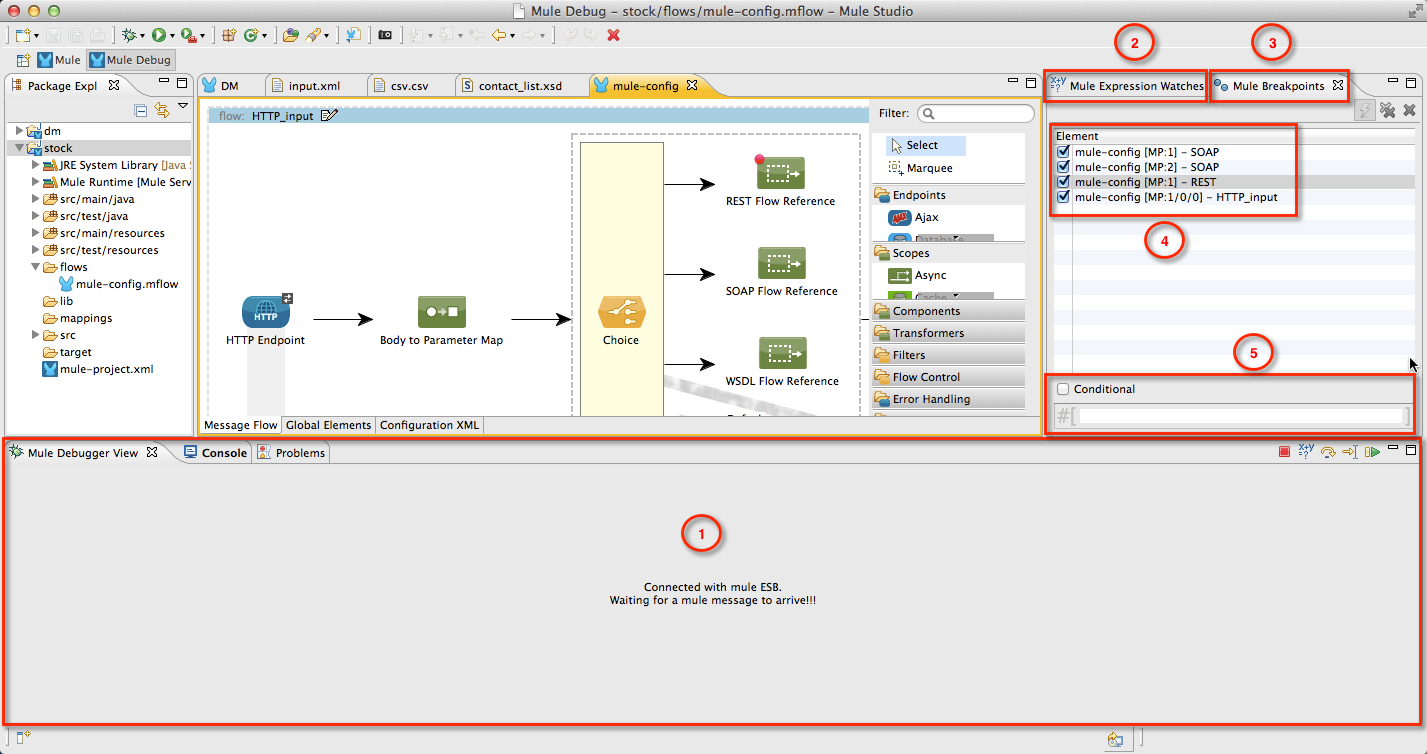Disable the HTTP_input breakpoint checkbox
Viewport: 1427px width, 754px height.
coord(1063,197)
